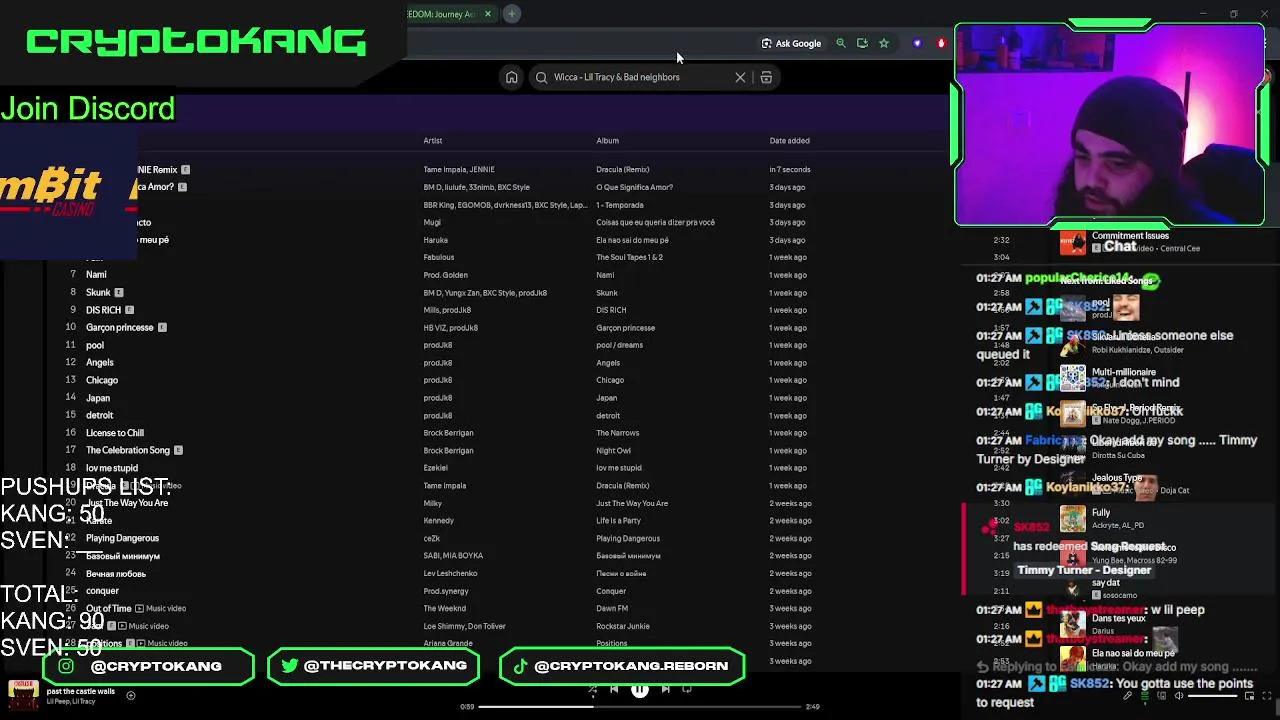Select the song The Celebration Song
This screenshot has height=720, width=1280.
[128, 450]
